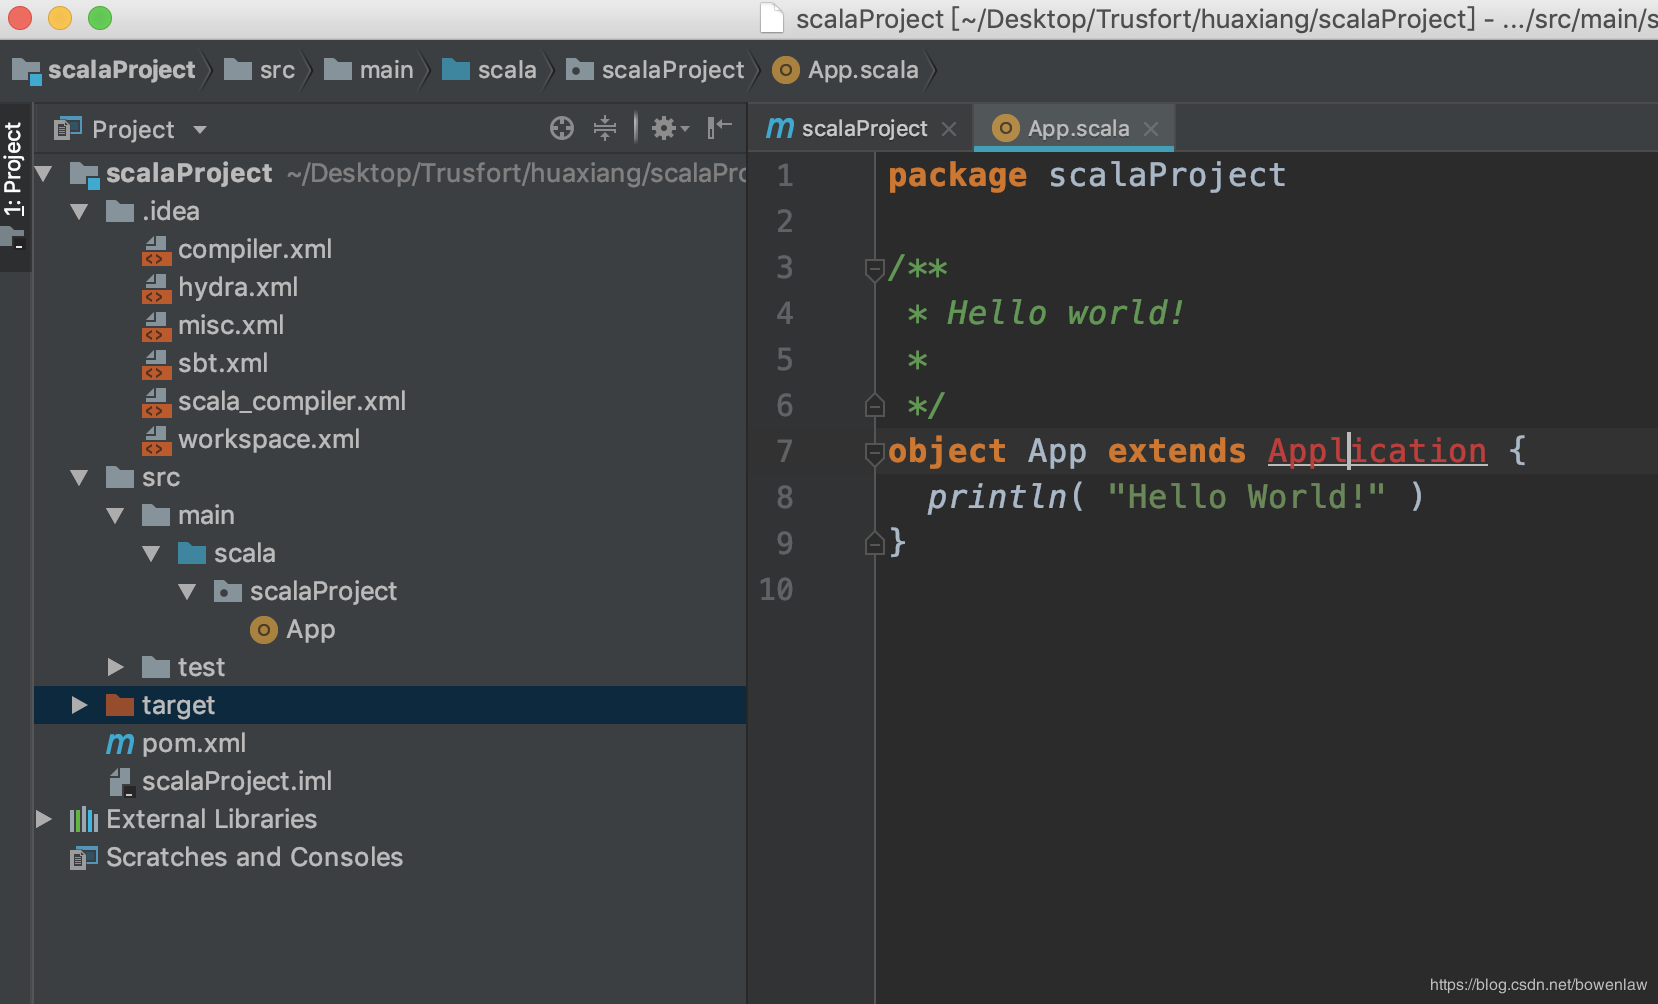Collapse the scalaProject package node
Viewport: 1658px width, 1004px height.
pyautogui.click(x=188, y=592)
